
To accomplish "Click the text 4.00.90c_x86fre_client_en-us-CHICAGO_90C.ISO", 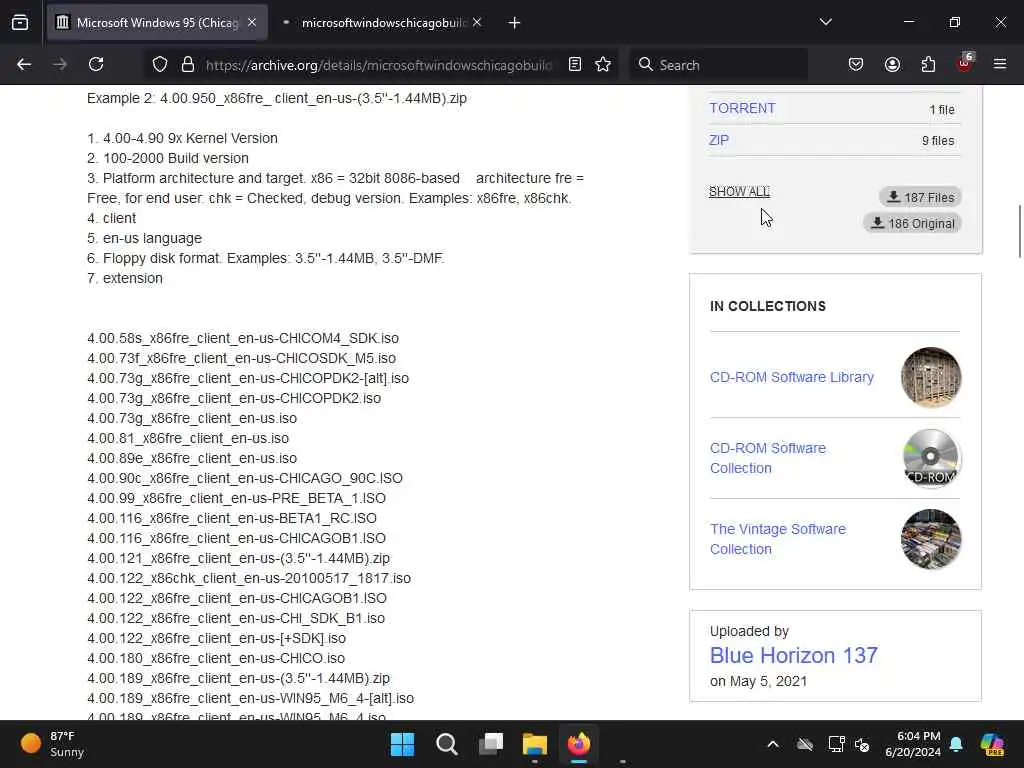I will point(245,478).
